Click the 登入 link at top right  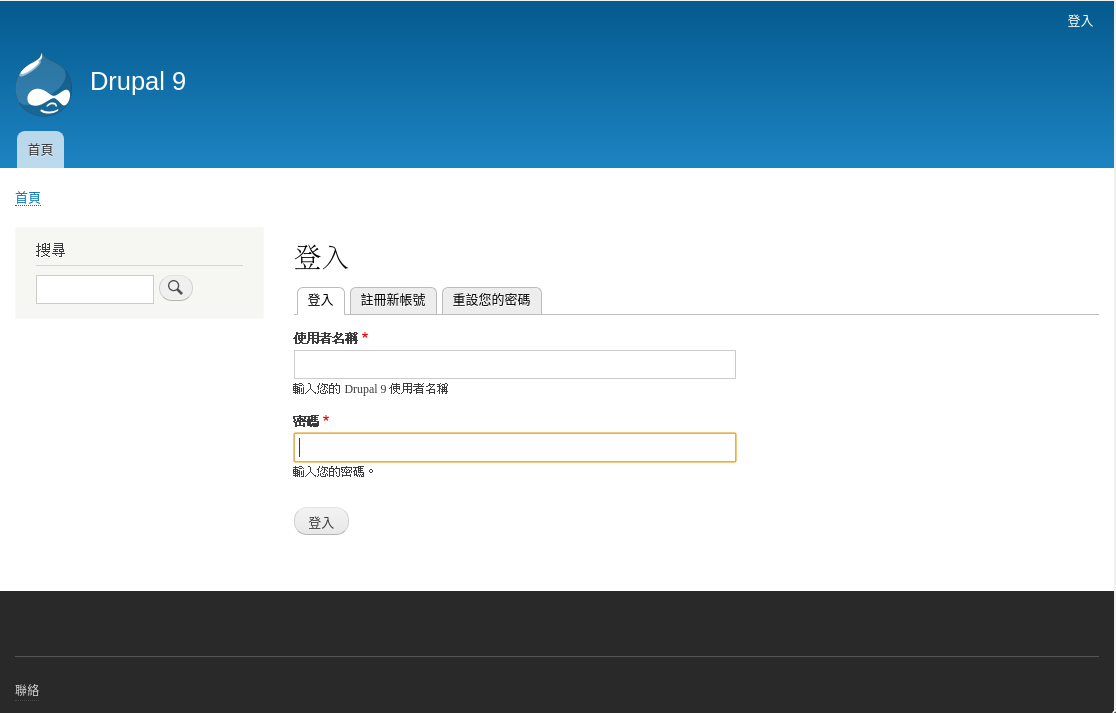click(1080, 20)
